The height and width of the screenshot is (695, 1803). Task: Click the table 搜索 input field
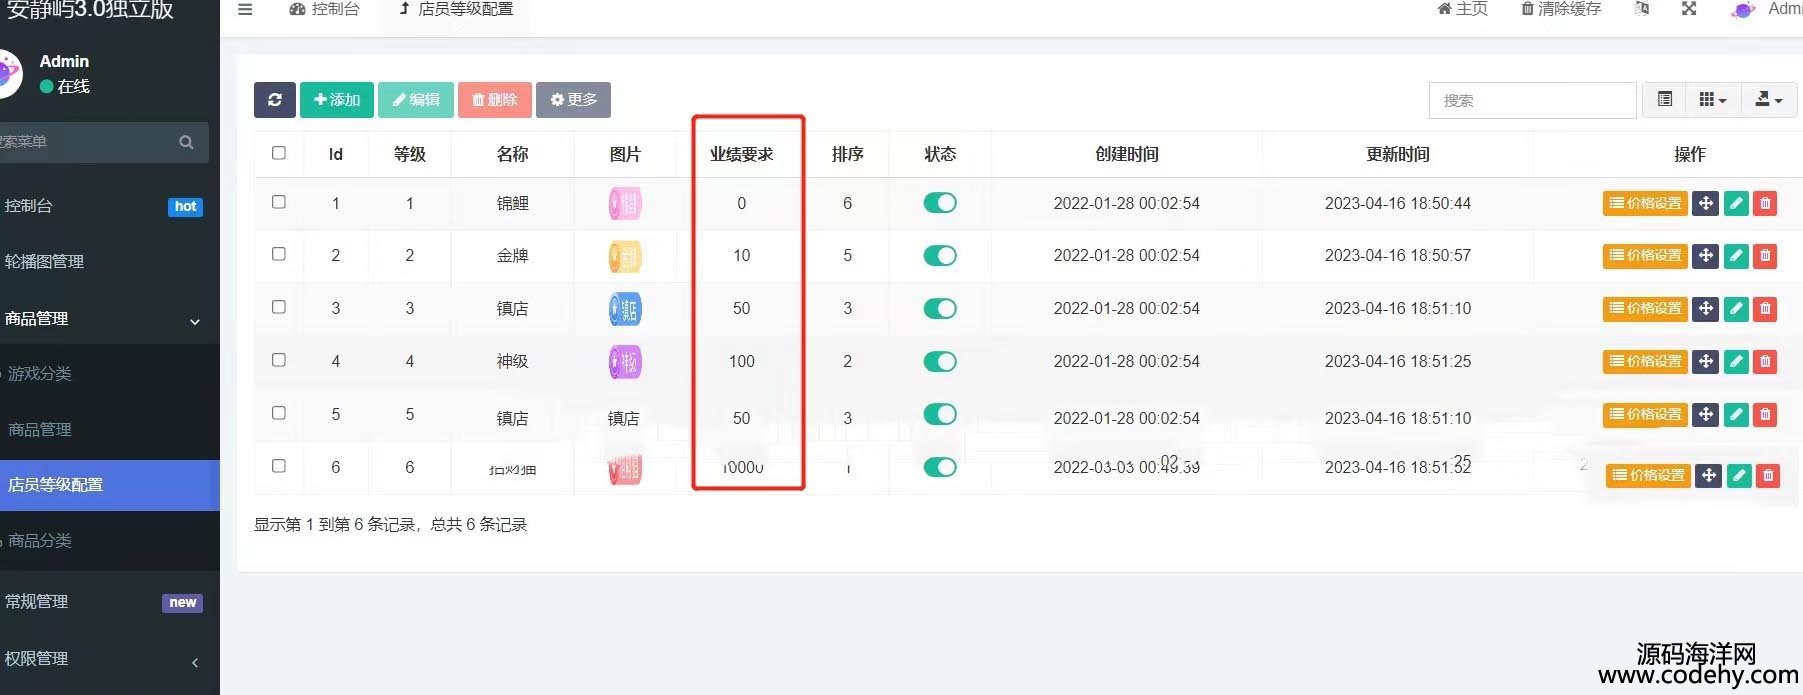[1532, 100]
